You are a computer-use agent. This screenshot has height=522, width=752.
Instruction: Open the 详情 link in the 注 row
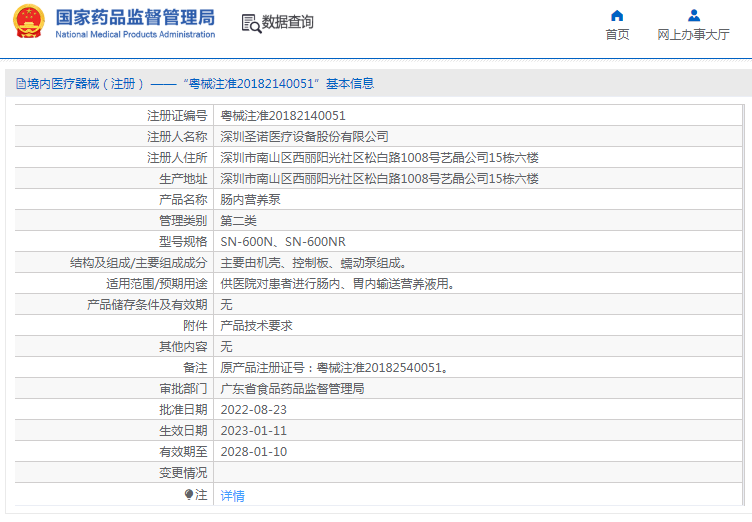coord(232,495)
